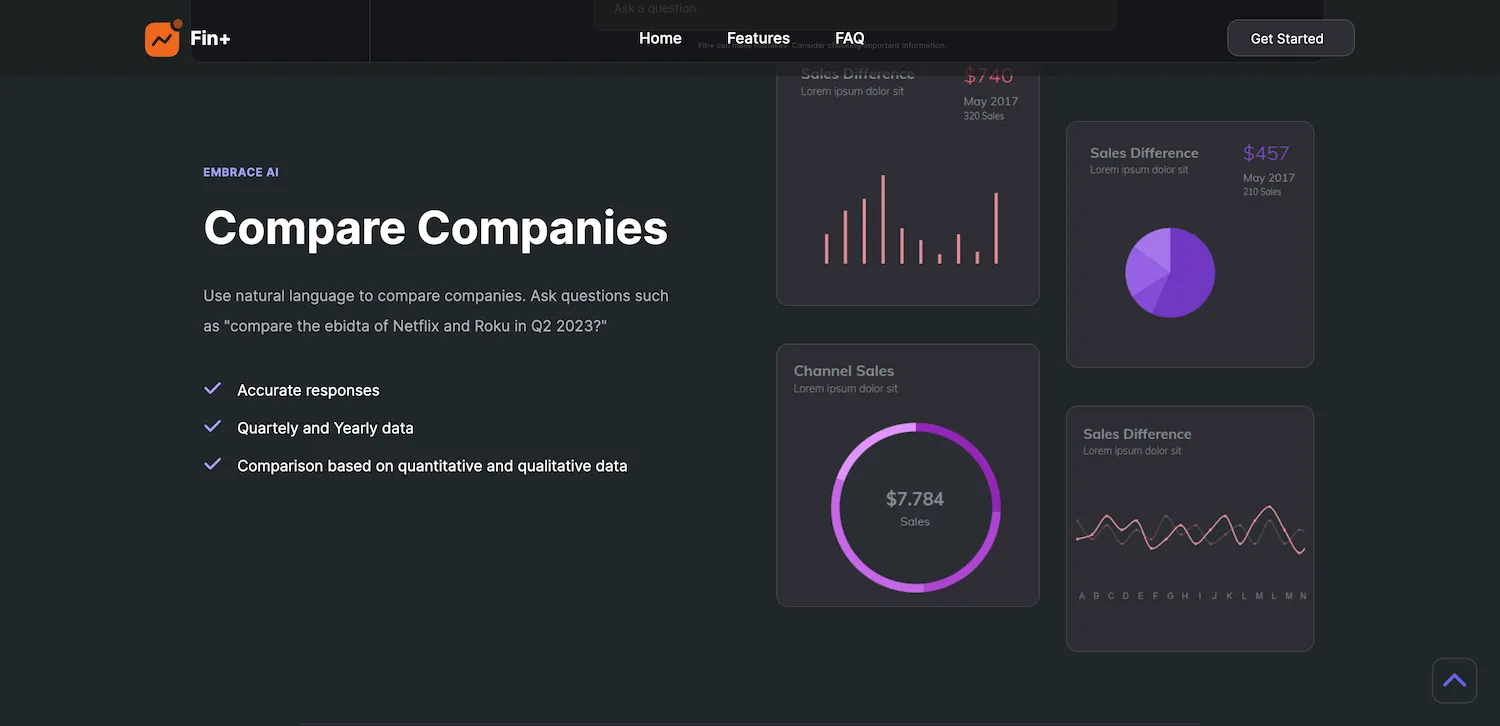The image size is (1500, 726).
Task: Click the Ask a question input field
Action: tap(855, 10)
